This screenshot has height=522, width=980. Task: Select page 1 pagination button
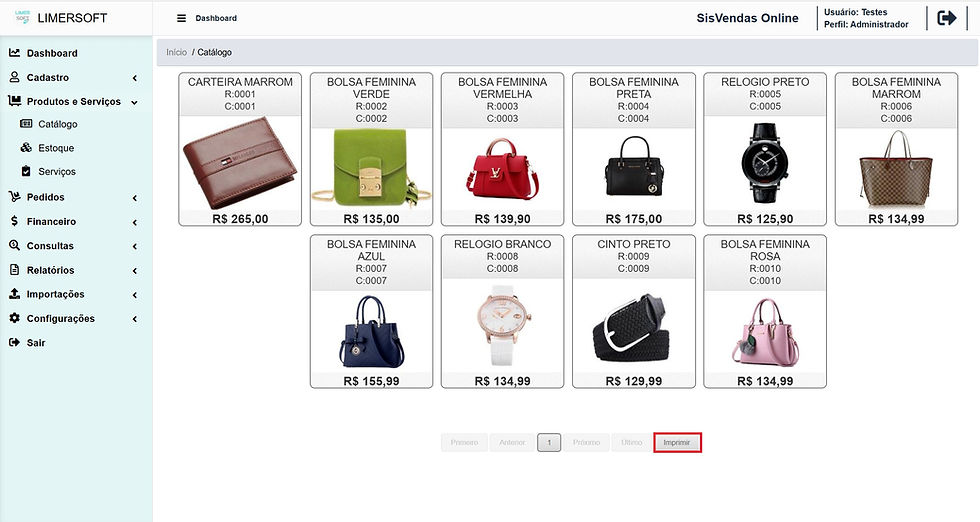[549, 443]
